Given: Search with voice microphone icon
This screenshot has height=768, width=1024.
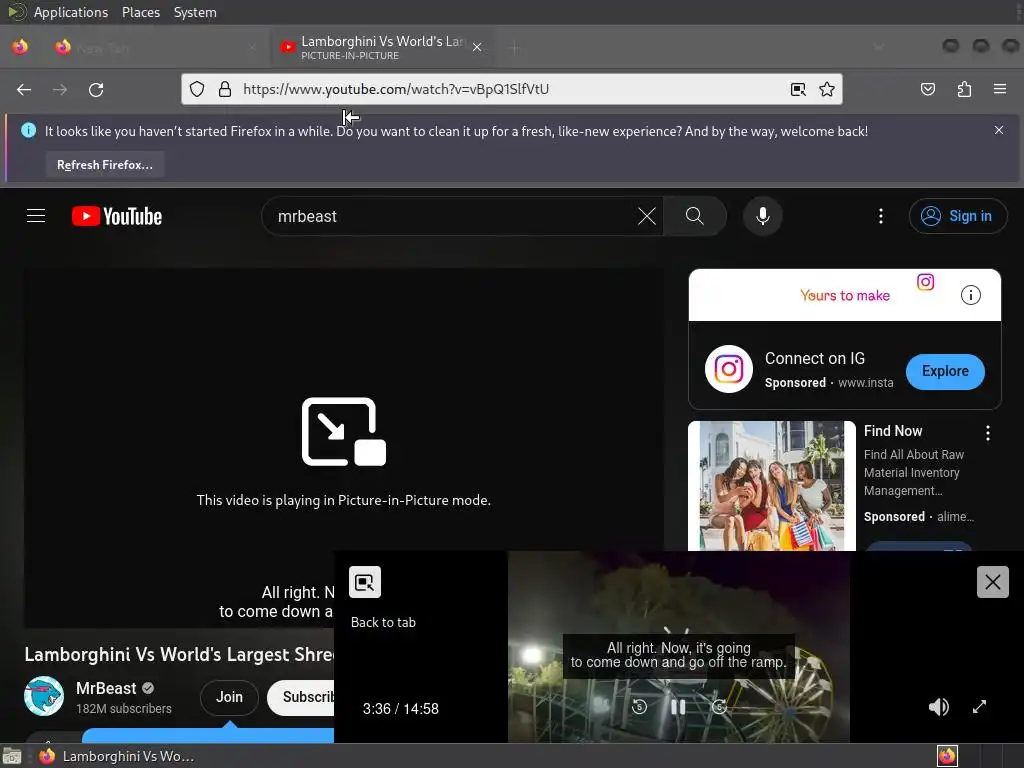Looking at the screenshot, I should (762, 216).
